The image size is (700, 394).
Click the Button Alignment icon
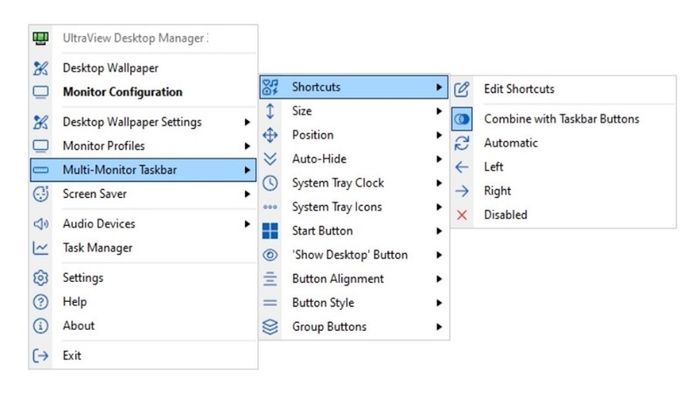(270, 279)
